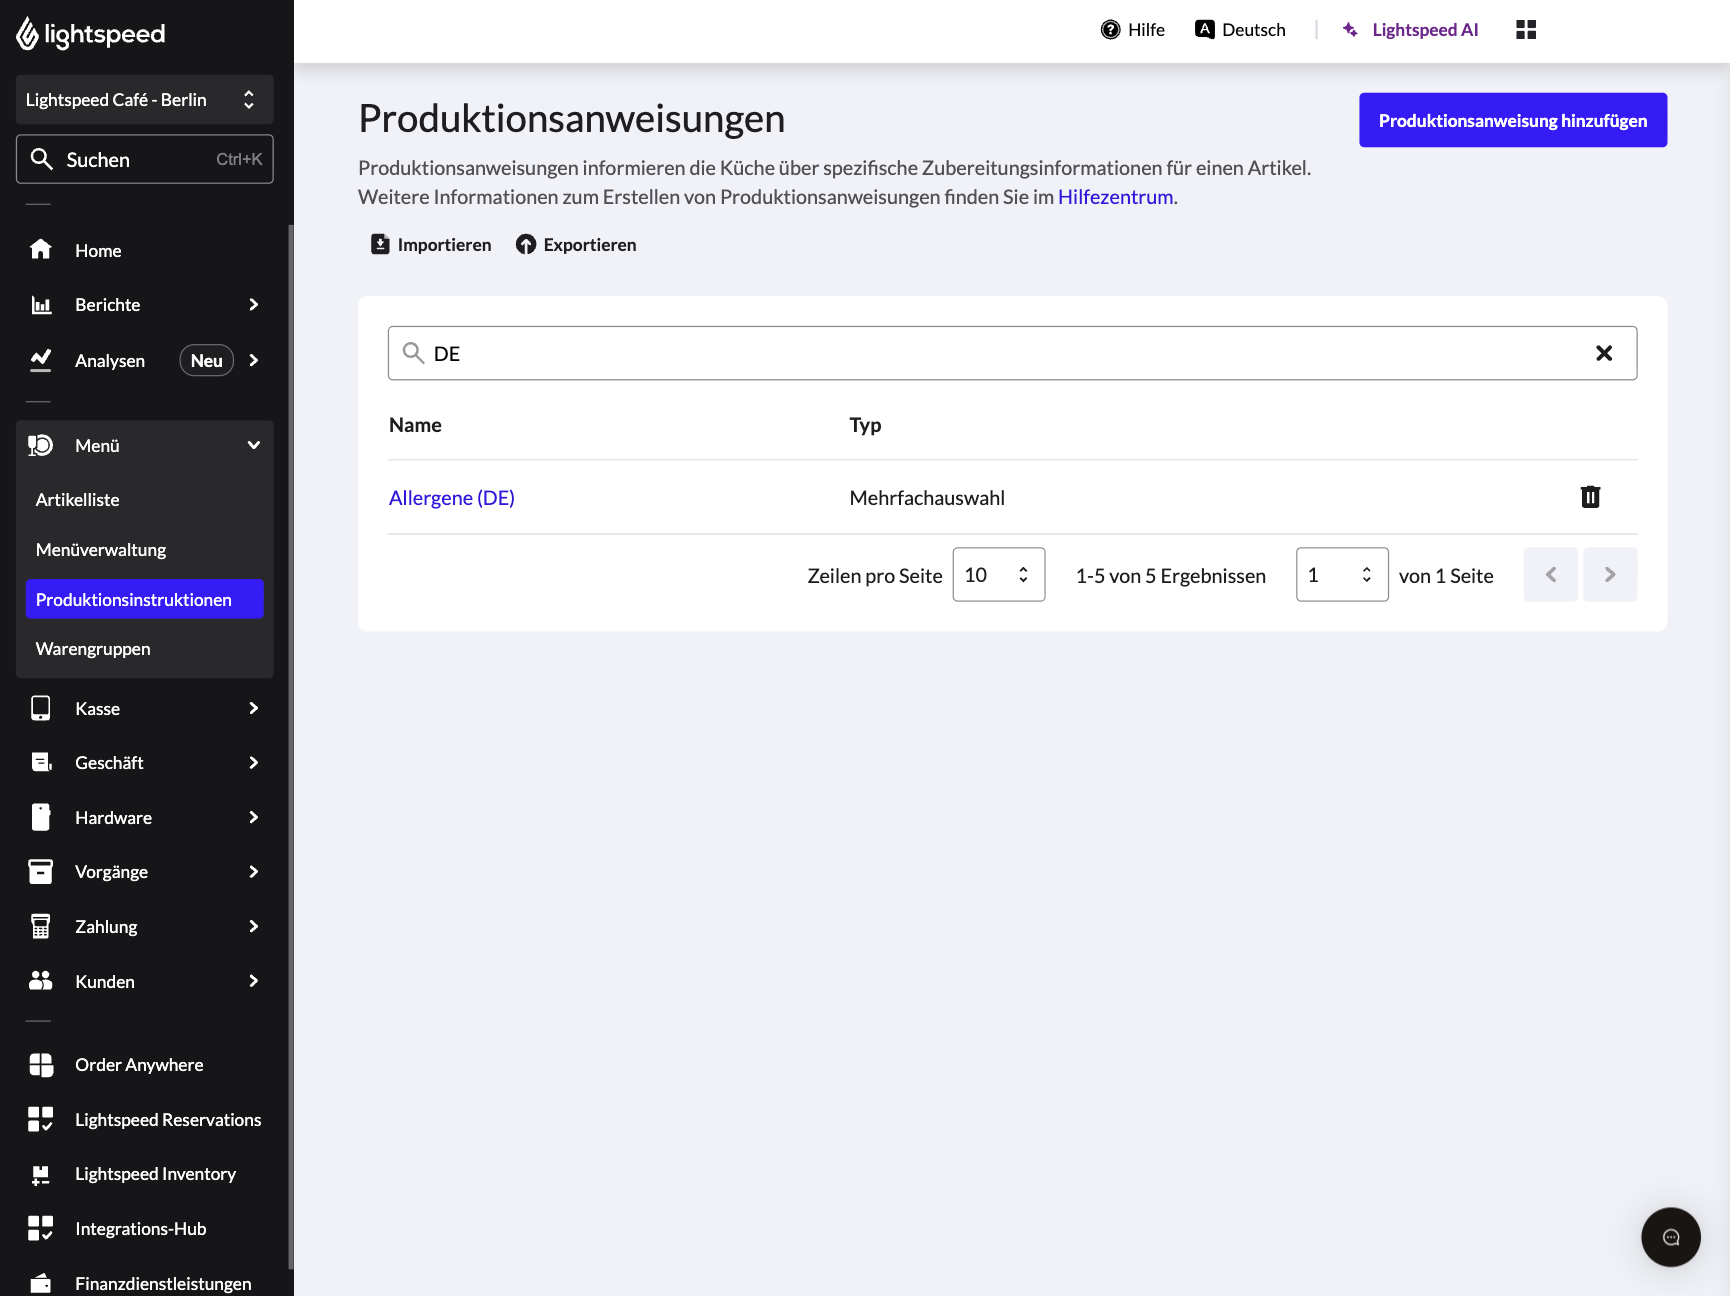Screen dimensions: 1730x1296
Task: Click the Menü plate icon
Action: (41, 445)
